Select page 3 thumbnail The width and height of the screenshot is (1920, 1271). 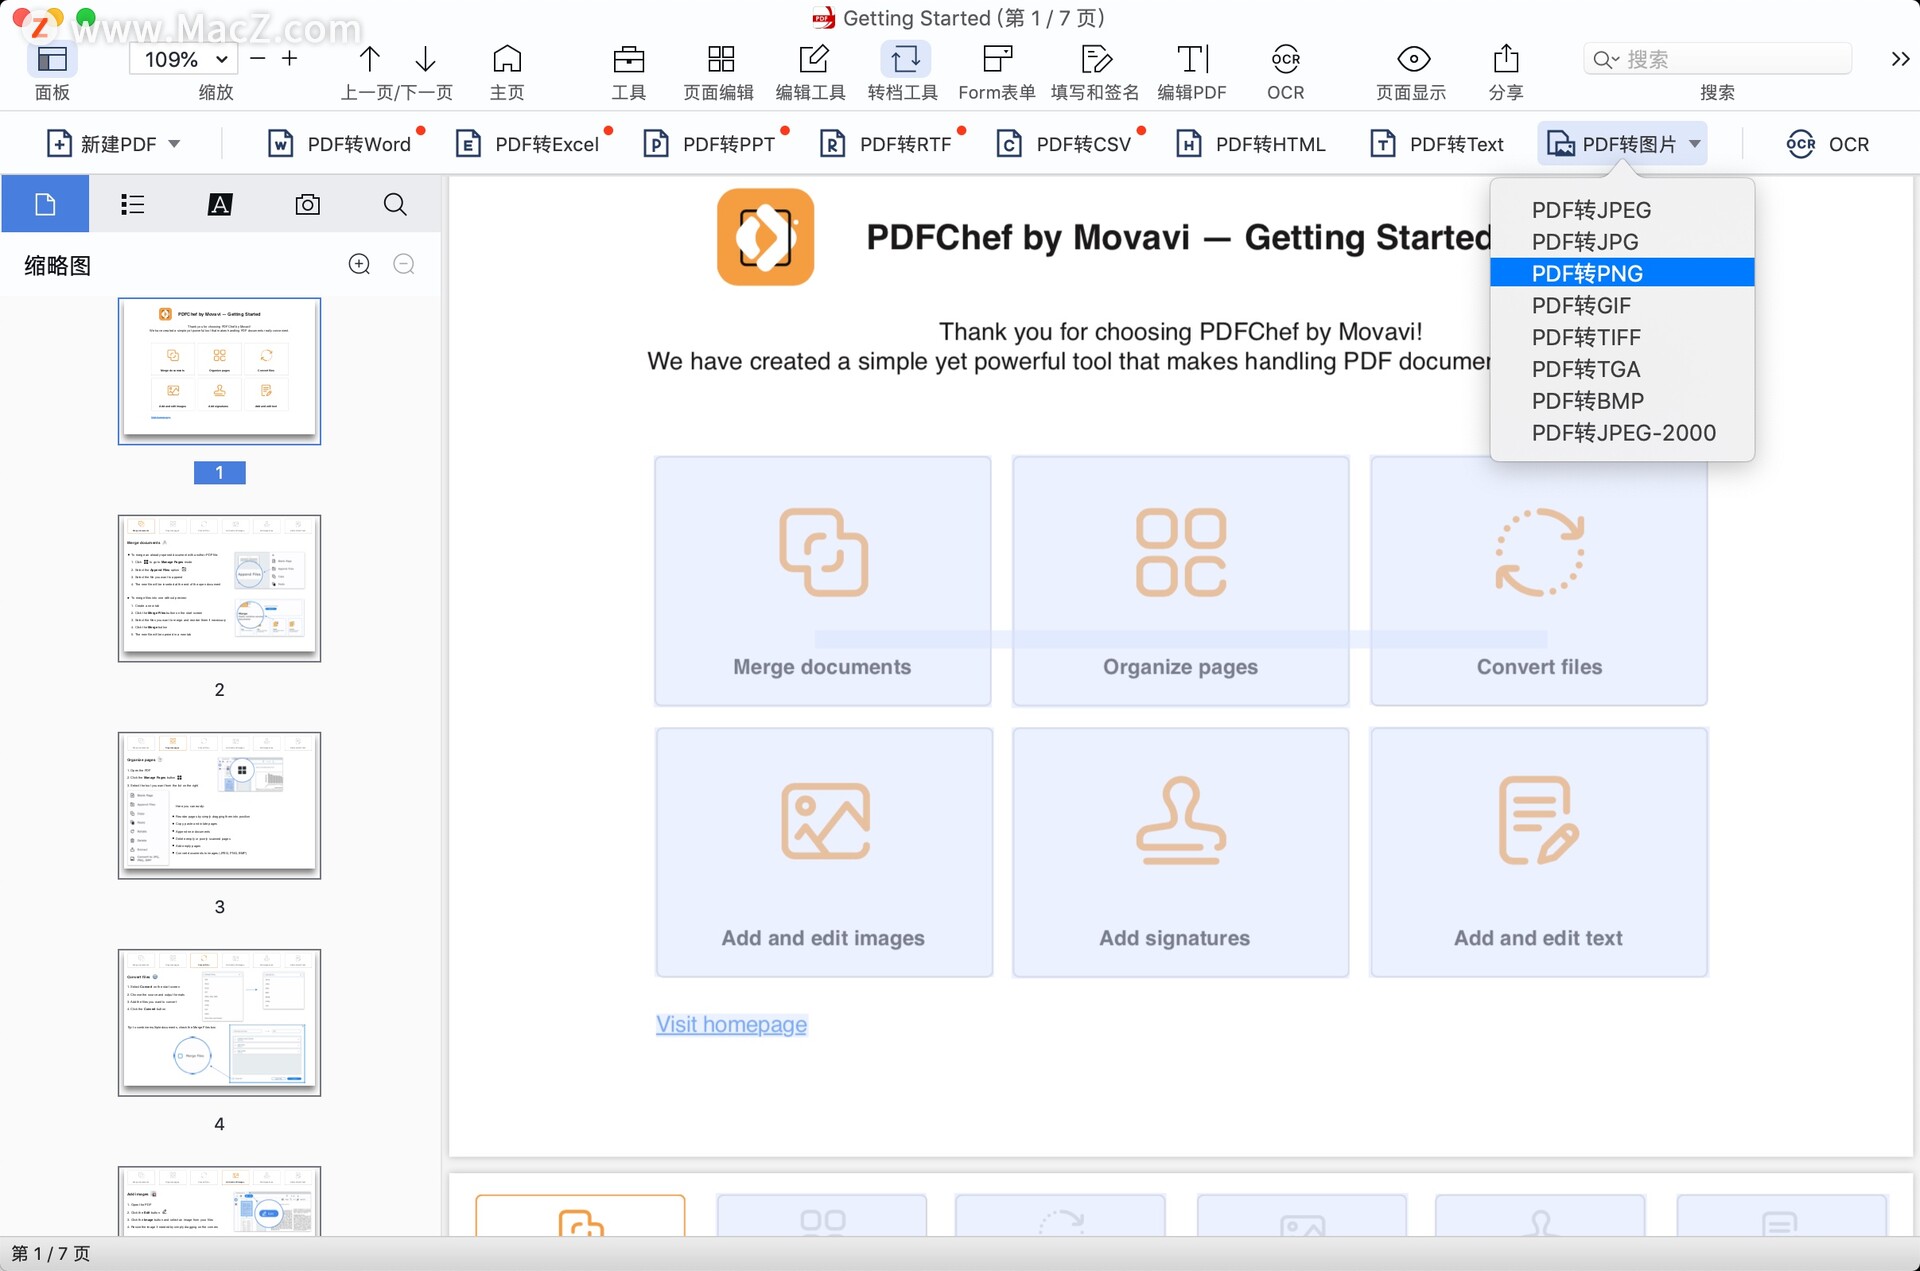tap(219, 805)
